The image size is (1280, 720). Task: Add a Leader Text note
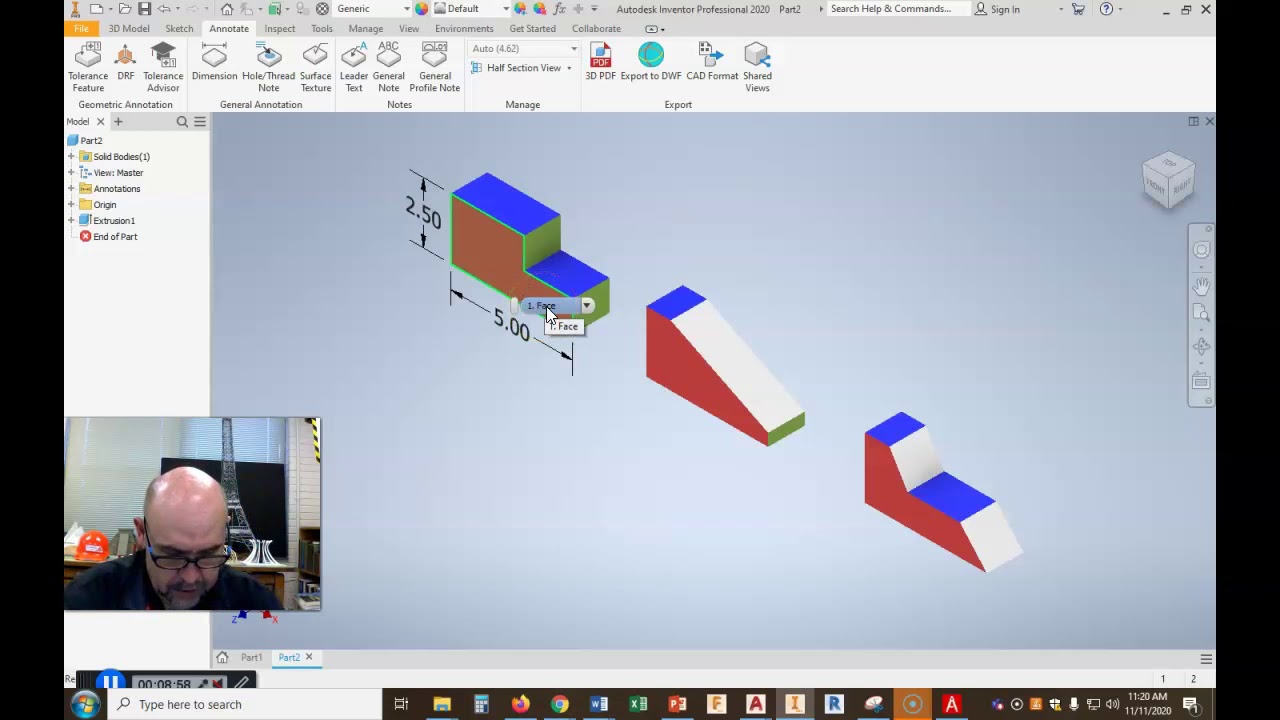coord(354,68)
